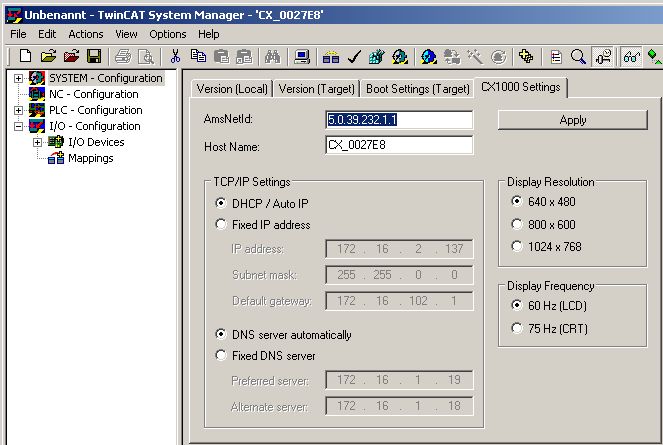Open the Actions menu
Viewport: 663px width, 445px height.
86,34
